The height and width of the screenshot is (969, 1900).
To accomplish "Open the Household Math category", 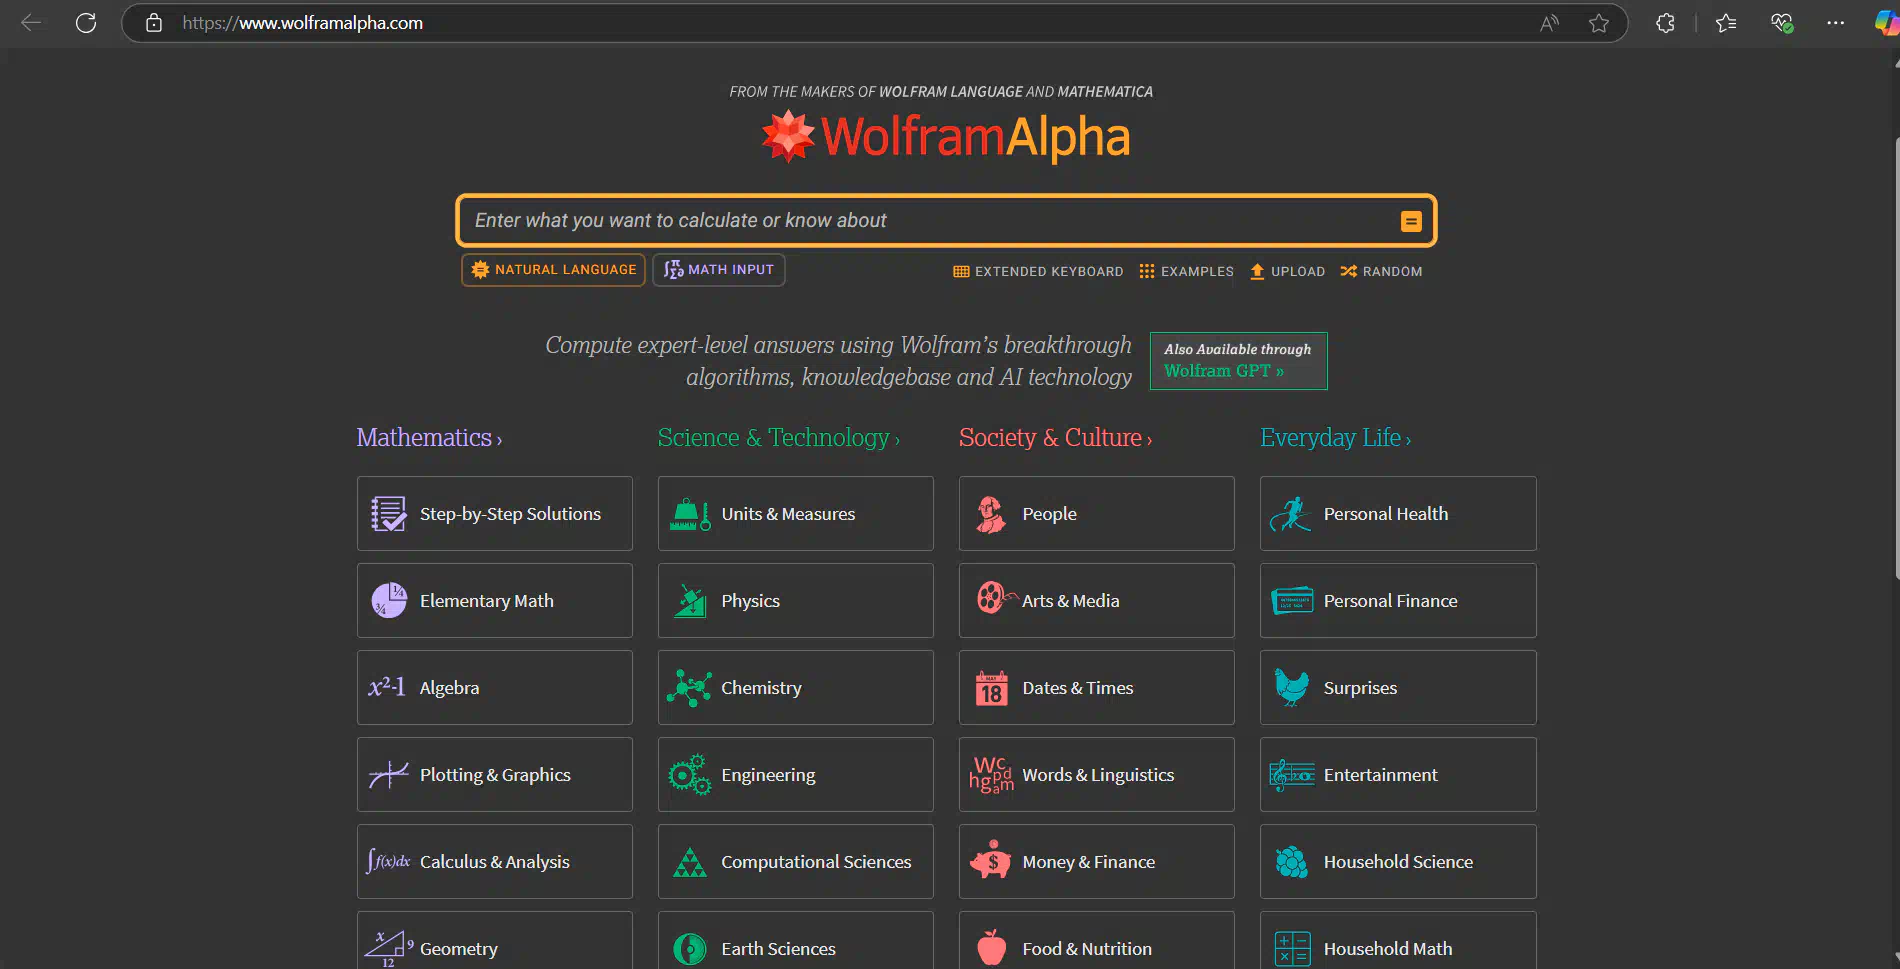I will click(x=1398, y=940).
